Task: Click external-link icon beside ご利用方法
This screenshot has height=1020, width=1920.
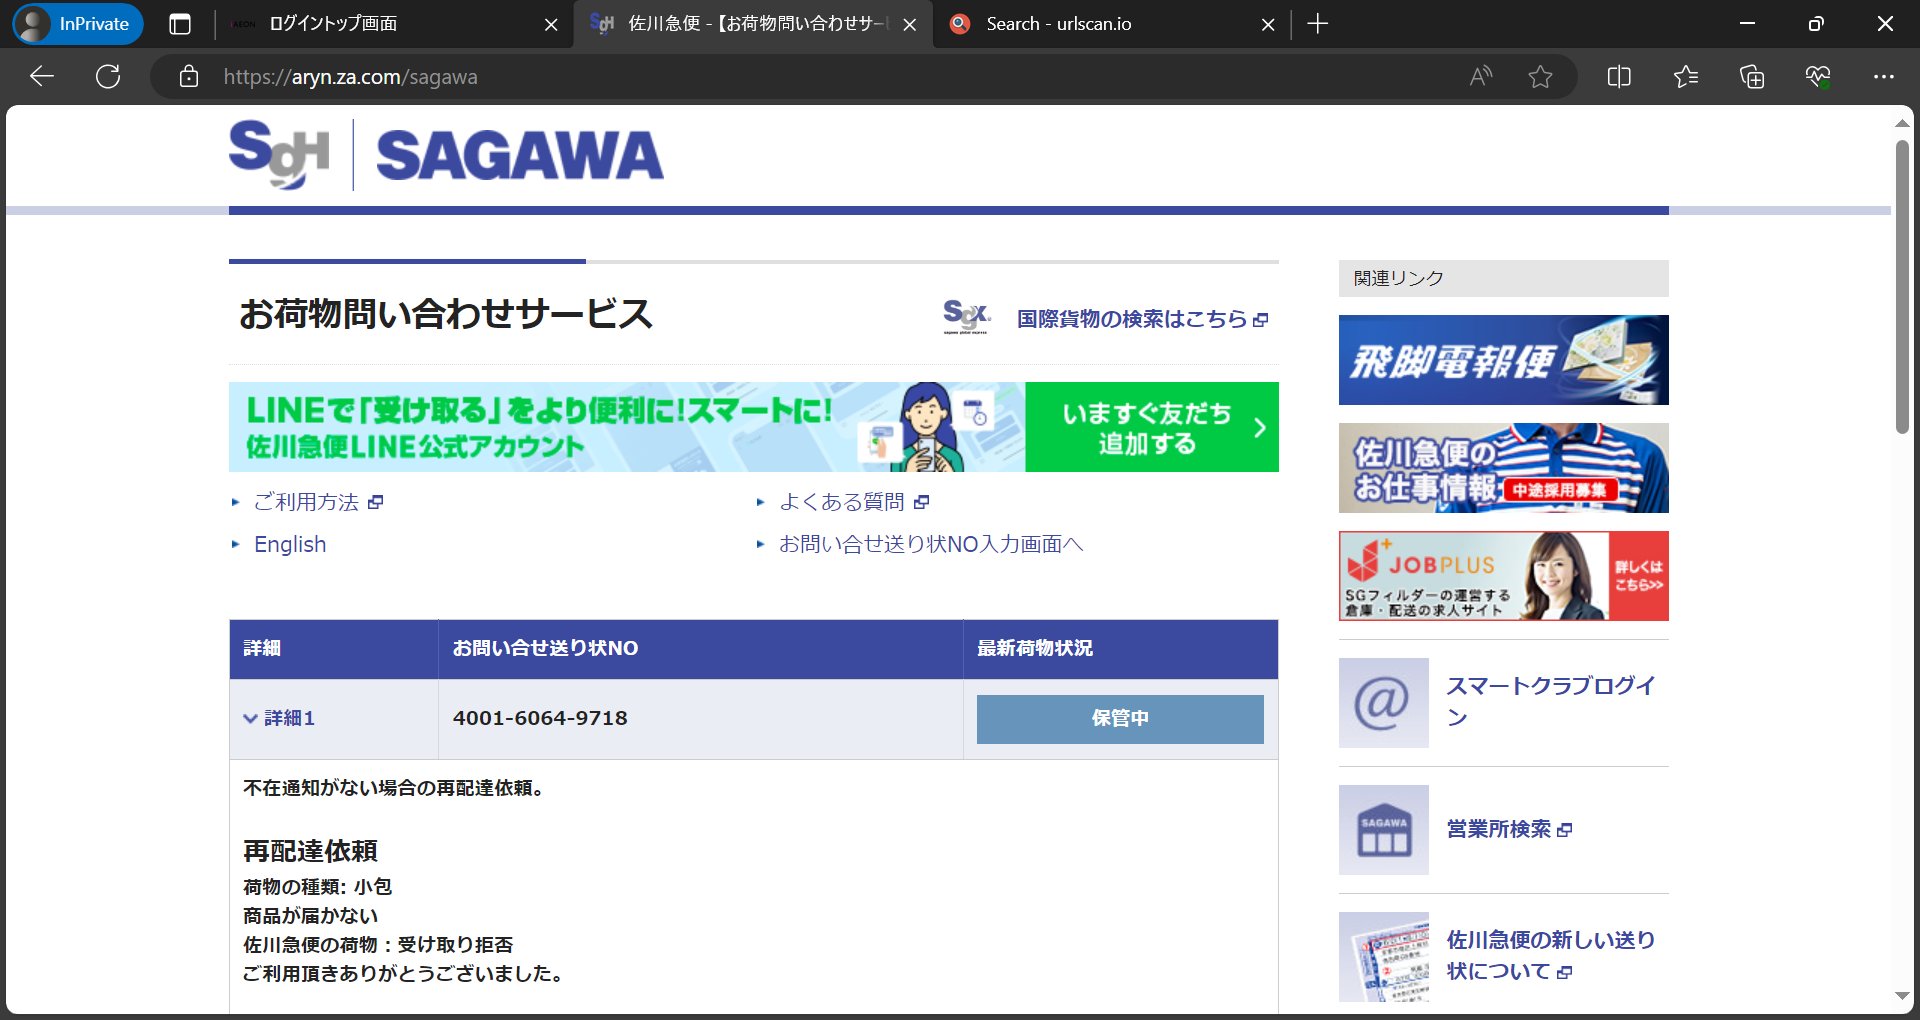Action: (376, 502)
